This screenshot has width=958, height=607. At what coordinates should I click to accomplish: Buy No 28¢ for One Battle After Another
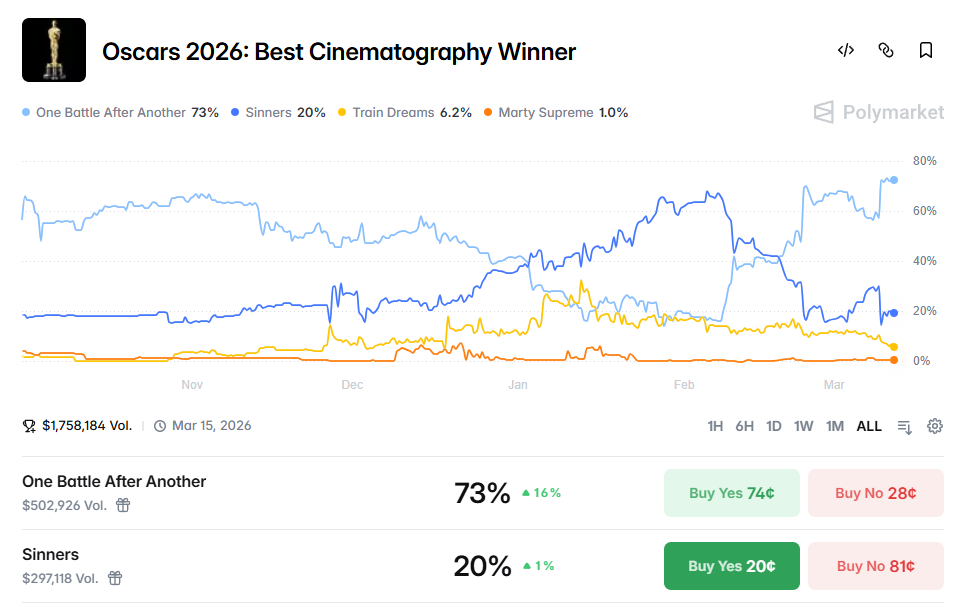pyautogui.click(x=875, y=493)
